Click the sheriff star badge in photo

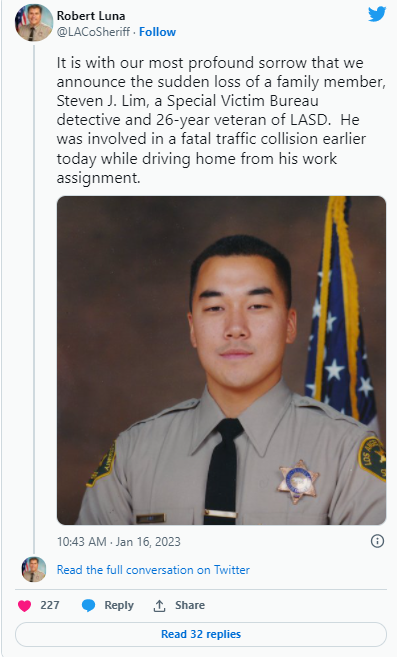[x=298, y=481]
